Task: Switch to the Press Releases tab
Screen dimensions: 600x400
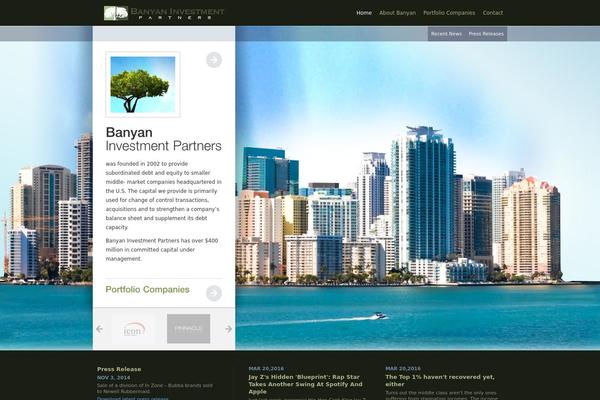Action: [x=486, y=34]
